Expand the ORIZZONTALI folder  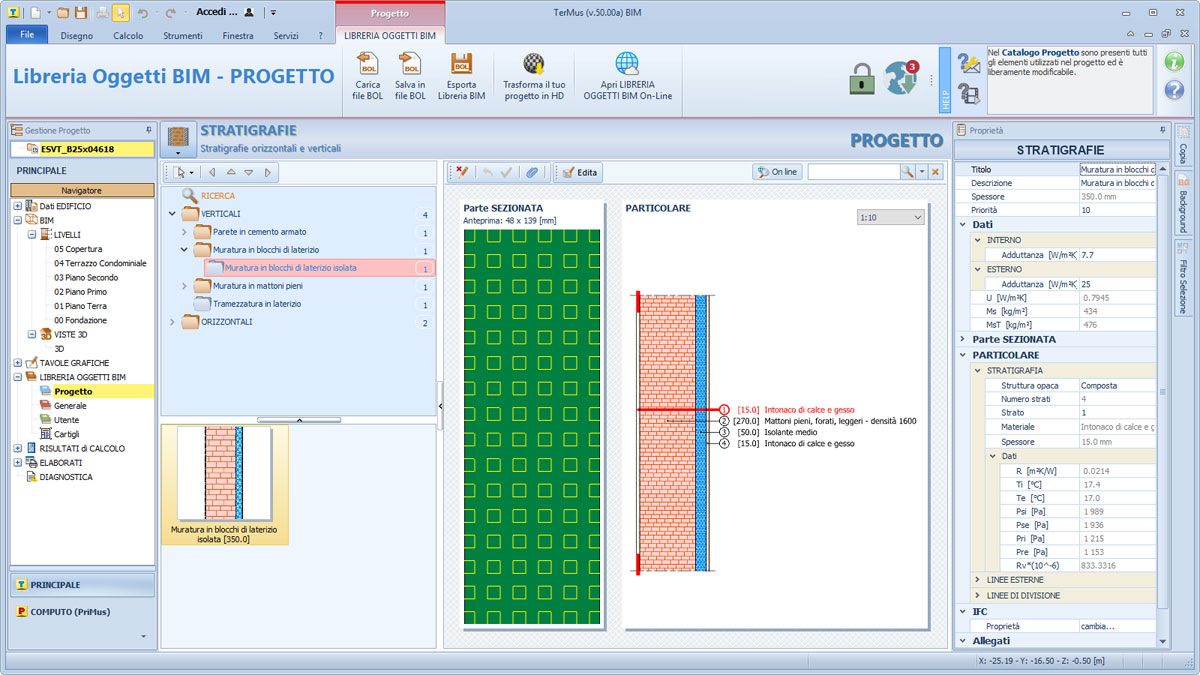click(172, 322)
